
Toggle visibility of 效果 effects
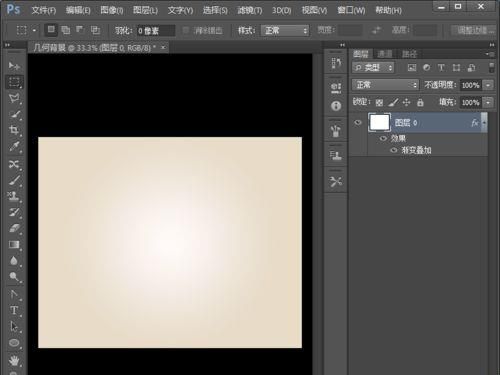(x=383, y=138)
